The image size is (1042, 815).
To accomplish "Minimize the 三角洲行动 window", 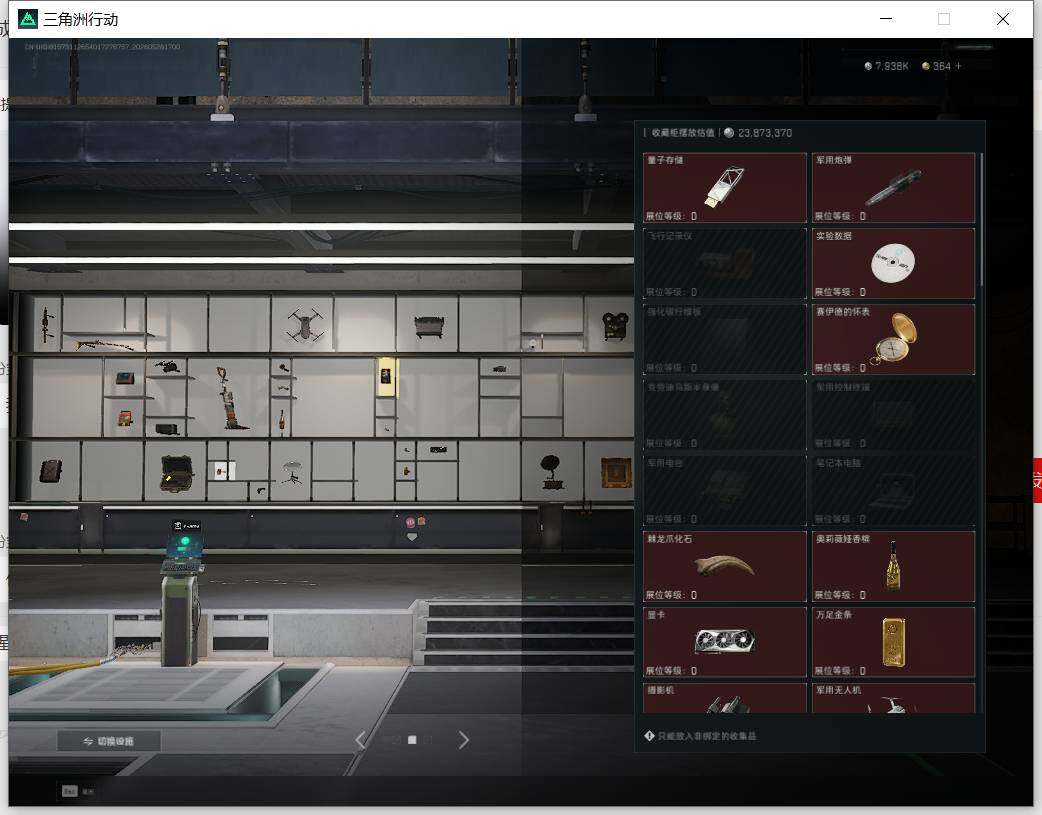I will [x=886, y=19].
